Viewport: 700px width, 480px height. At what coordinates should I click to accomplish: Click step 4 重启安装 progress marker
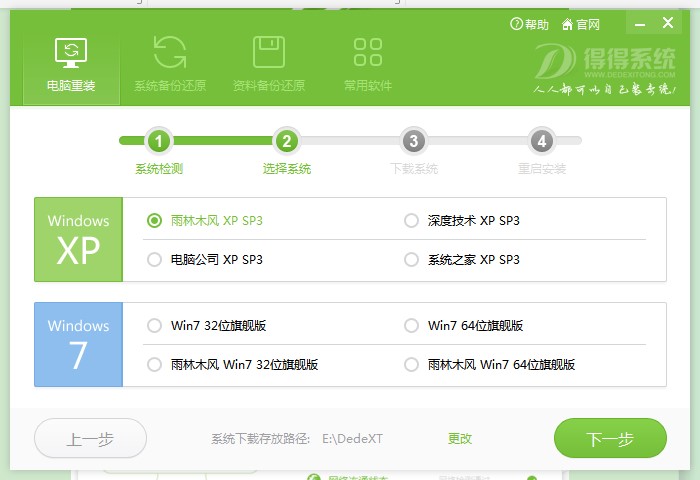pyautogui.click(x=542, y=141)
